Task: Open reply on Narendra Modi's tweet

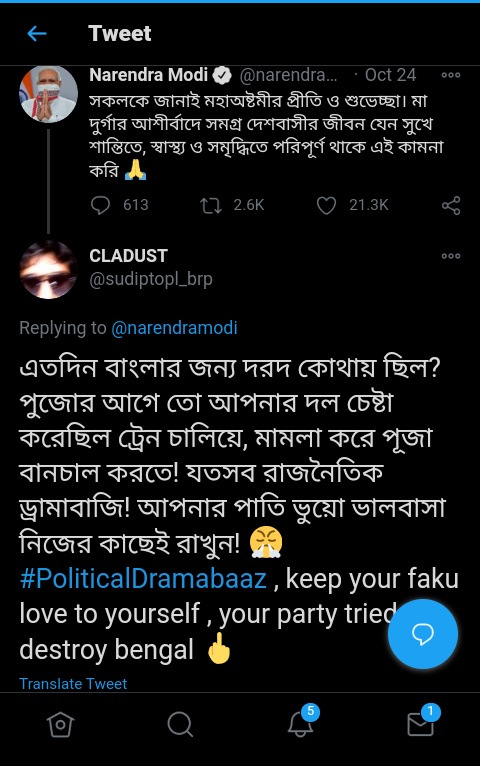Action: click(101, 205)
